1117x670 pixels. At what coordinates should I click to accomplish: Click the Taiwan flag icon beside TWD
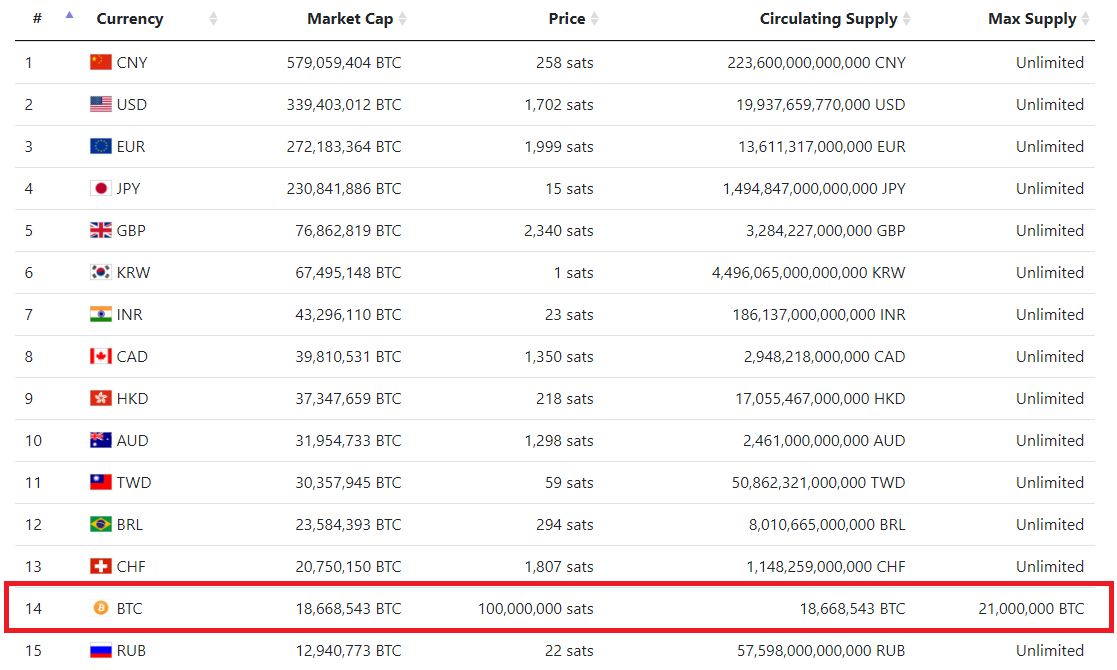pos(100,483)
